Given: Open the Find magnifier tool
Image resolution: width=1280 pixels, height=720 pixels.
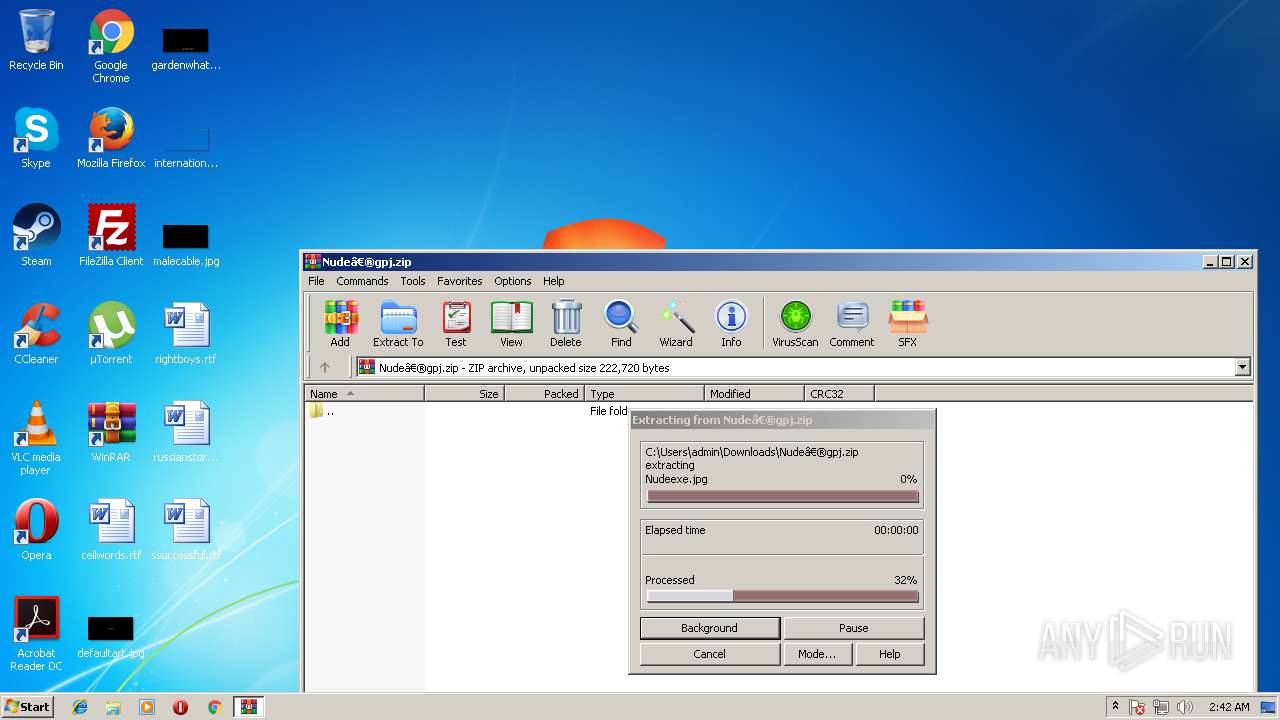Looking at the screenshot, I should [621, 324].
